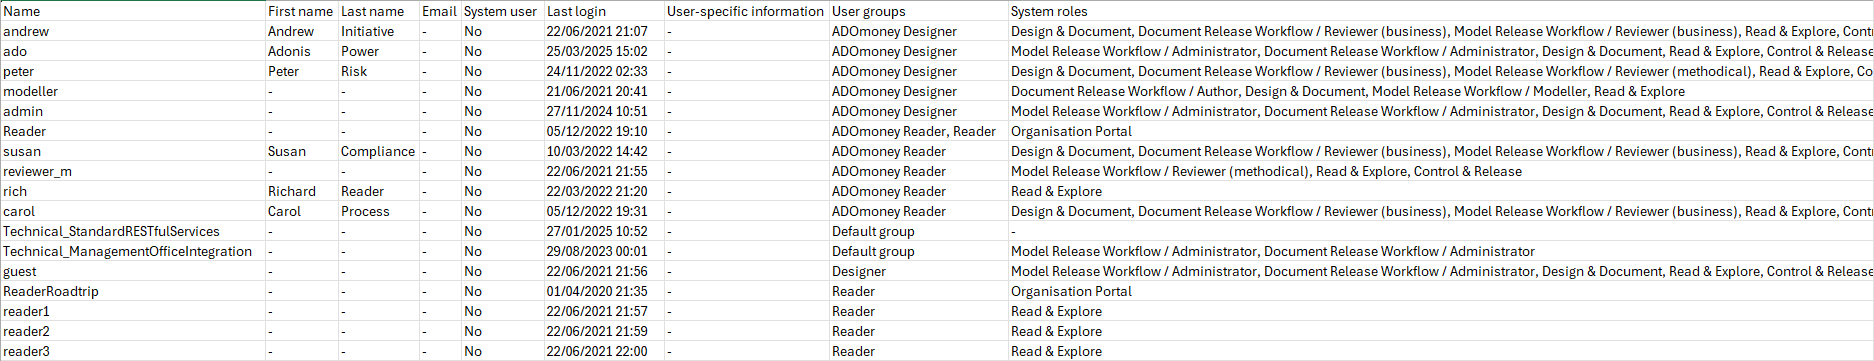Viewport: 1874px width, 361px height.
Task: Click the name cell 'reader2'
Action: coord(133,331)
